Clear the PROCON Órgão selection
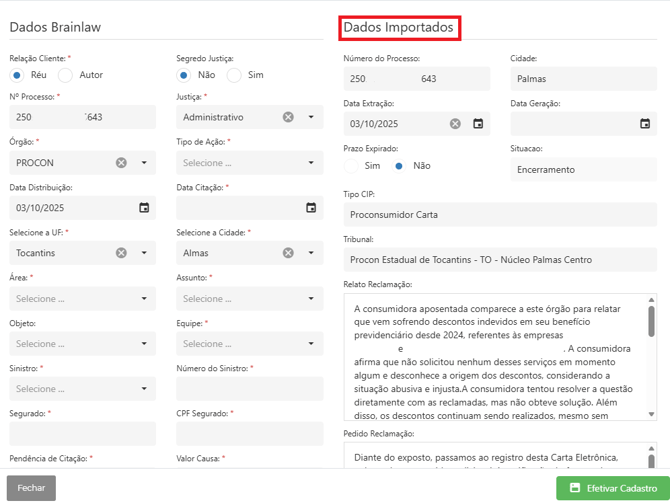This screenshot has height=503, width=670. [121, 163]
